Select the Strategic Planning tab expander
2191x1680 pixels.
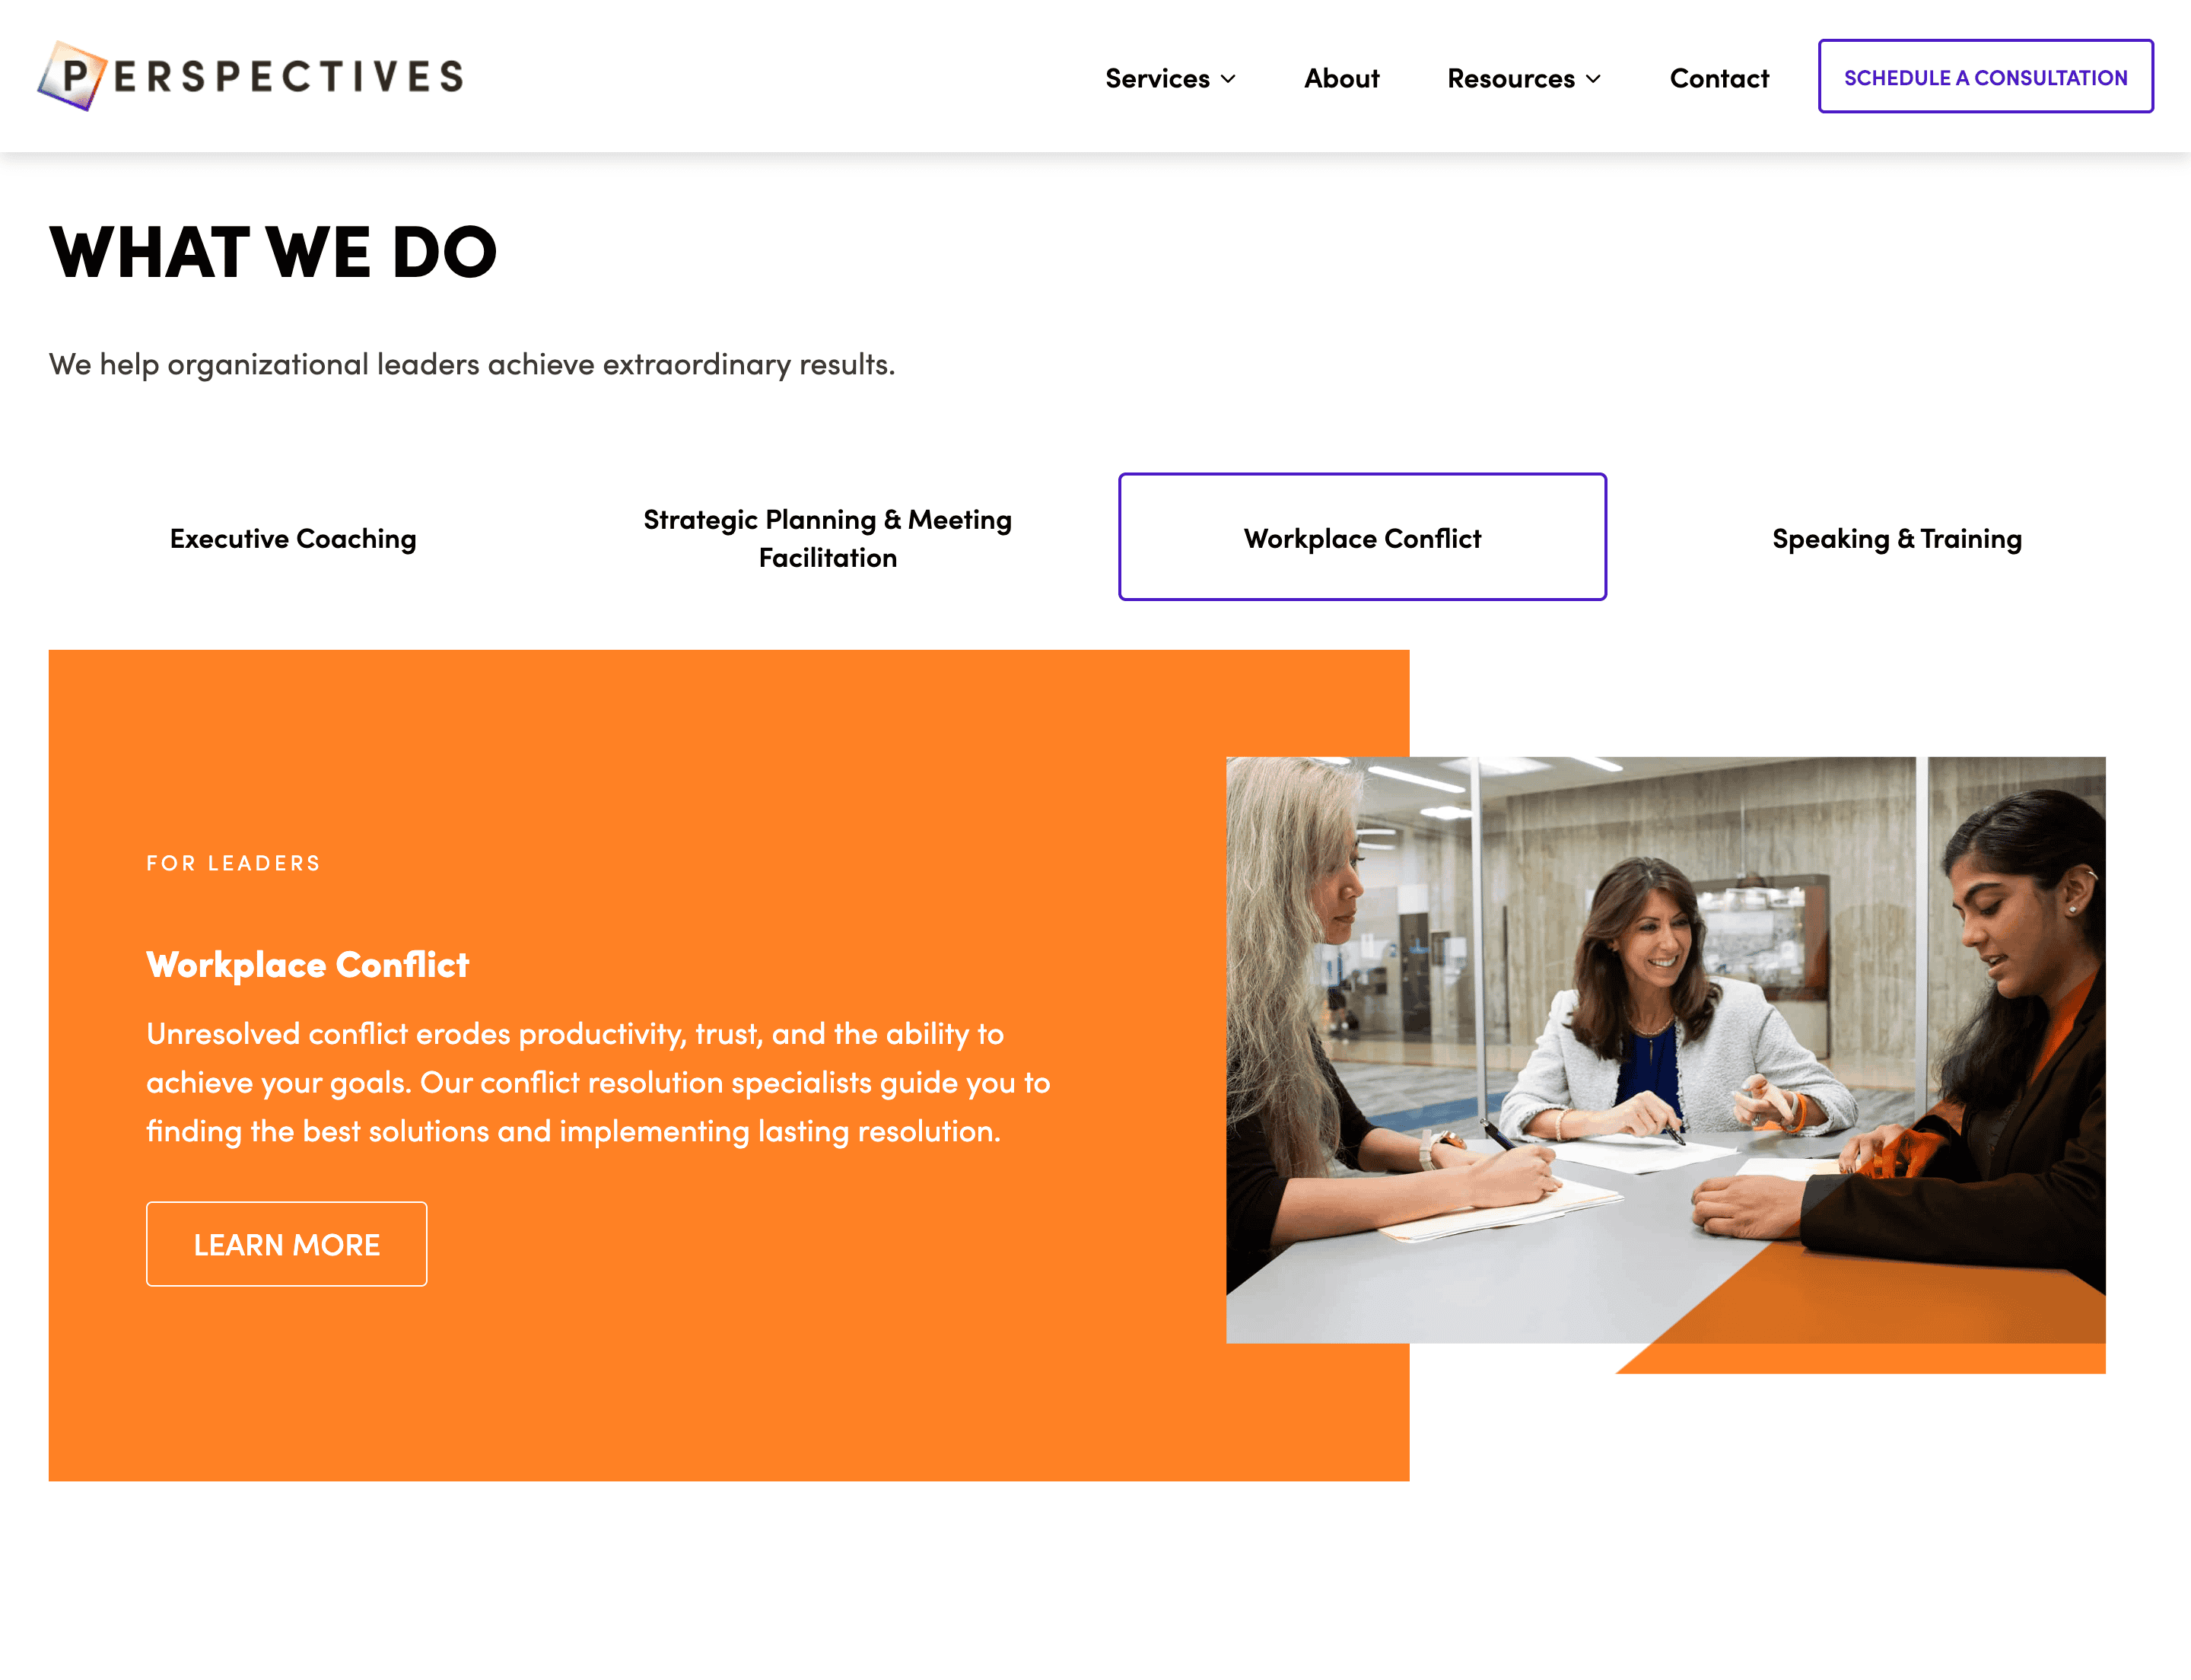[x=828, y=536]
